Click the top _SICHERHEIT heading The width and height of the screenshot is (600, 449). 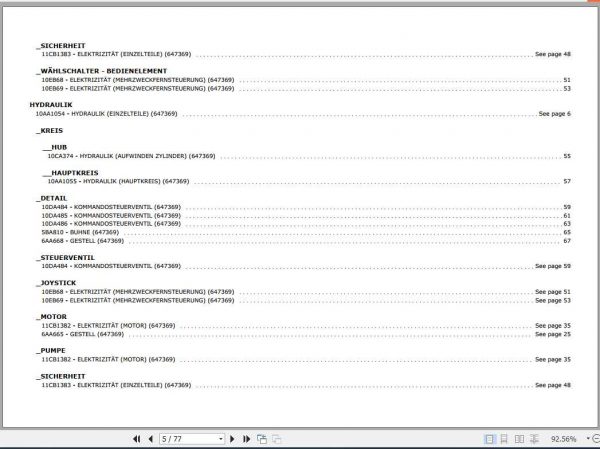[x=61, y=46]
